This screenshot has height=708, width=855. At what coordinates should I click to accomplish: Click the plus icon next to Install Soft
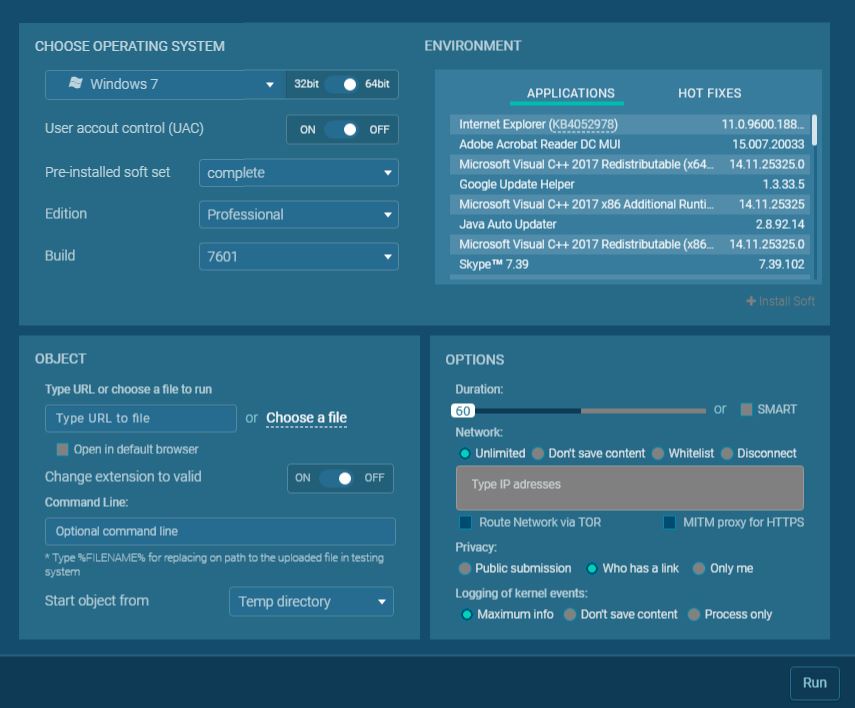(751, 301)
